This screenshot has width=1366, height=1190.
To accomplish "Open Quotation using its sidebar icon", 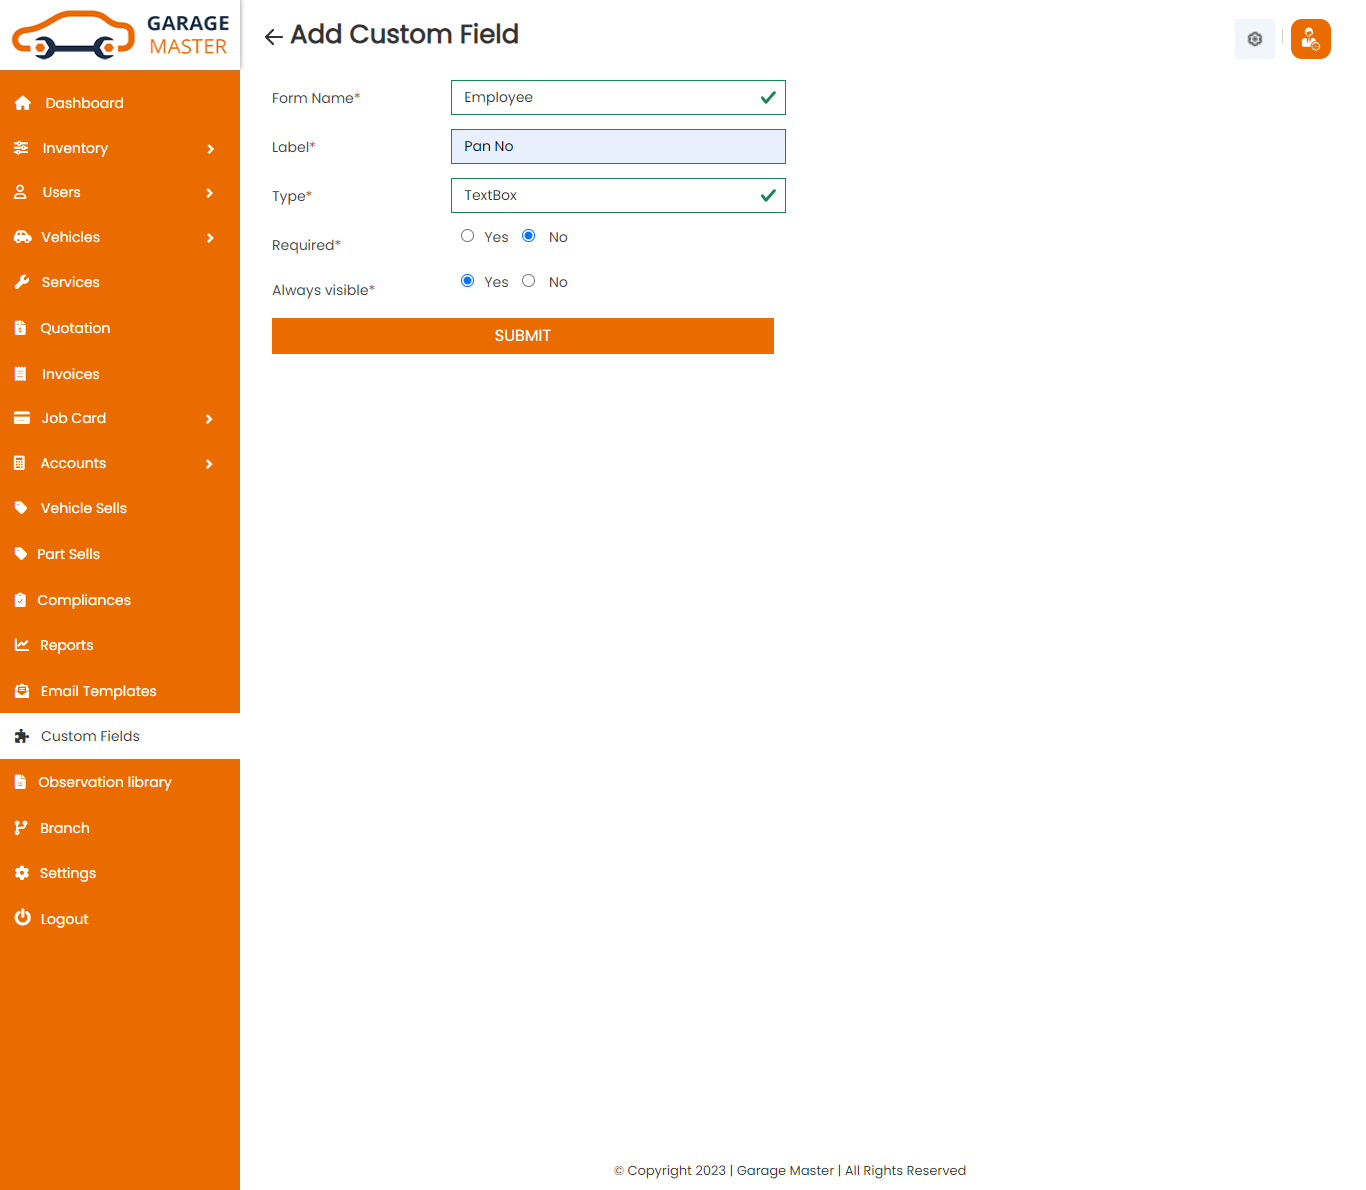I will tap(22, 327).
